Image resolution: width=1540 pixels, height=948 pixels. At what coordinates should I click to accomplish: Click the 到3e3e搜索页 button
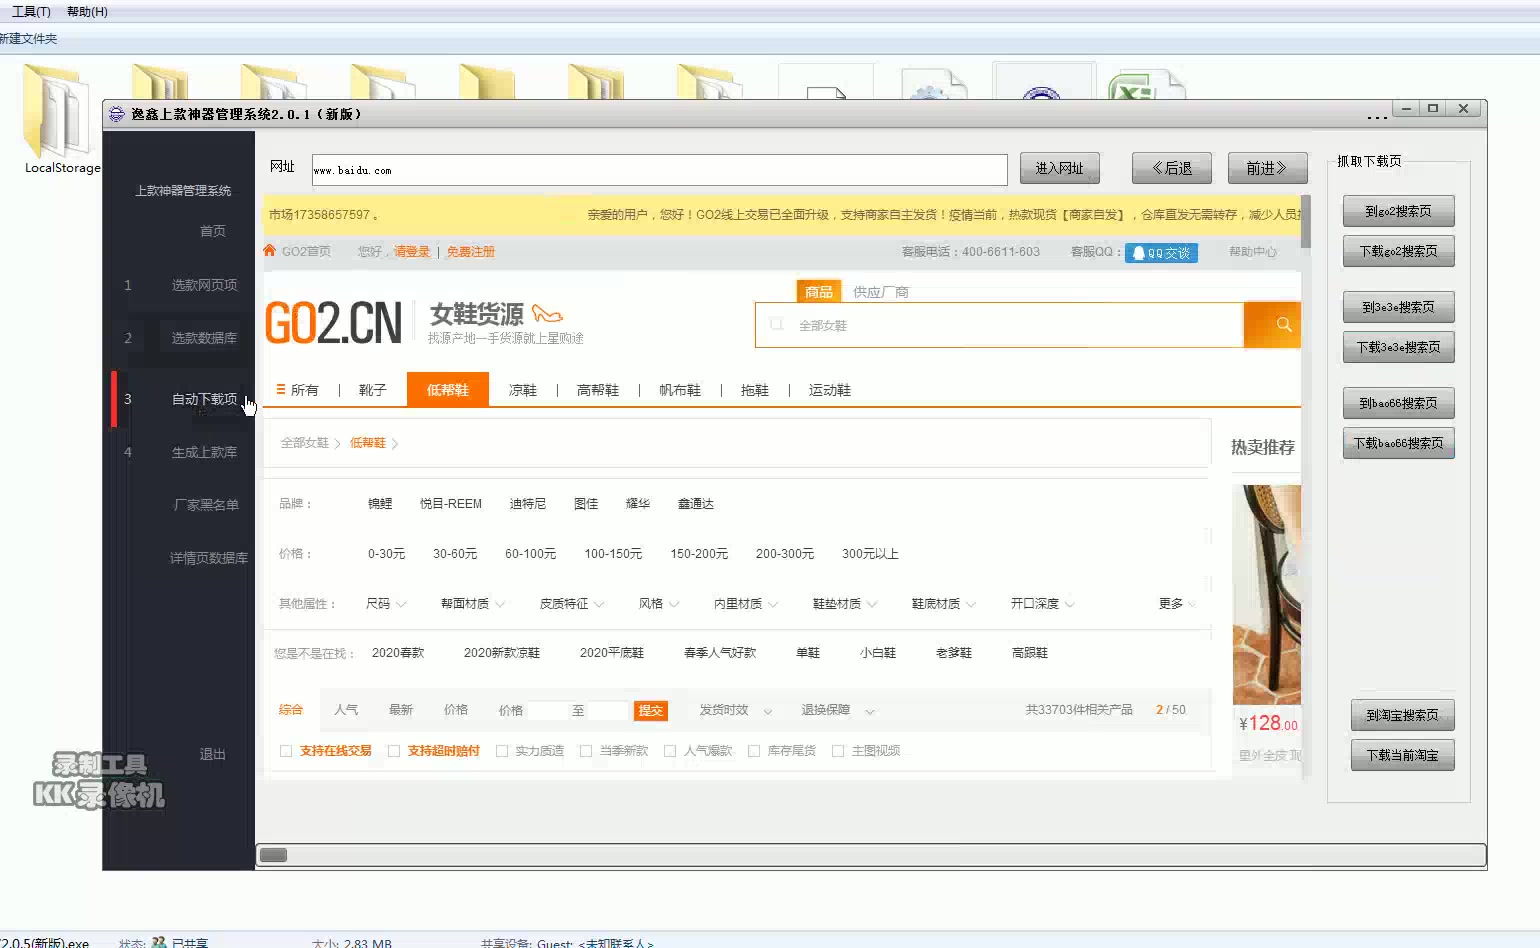click(1398, 307)
